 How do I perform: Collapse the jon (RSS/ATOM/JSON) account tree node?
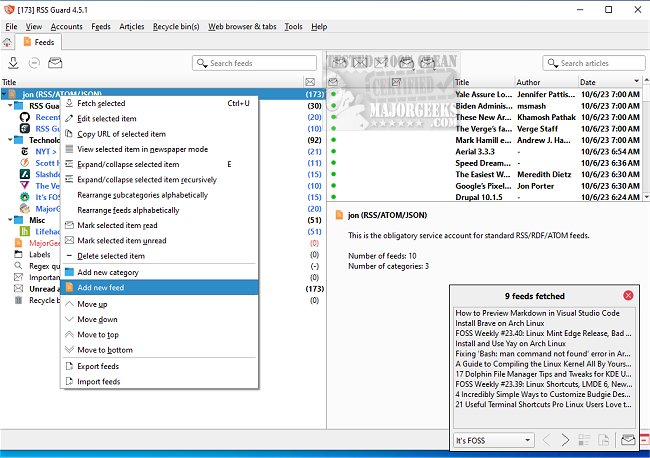coord(4,94)
